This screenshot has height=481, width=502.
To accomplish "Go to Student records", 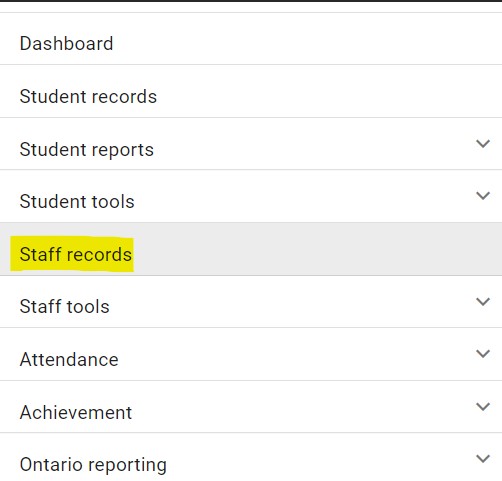I will tap(88, 97).
